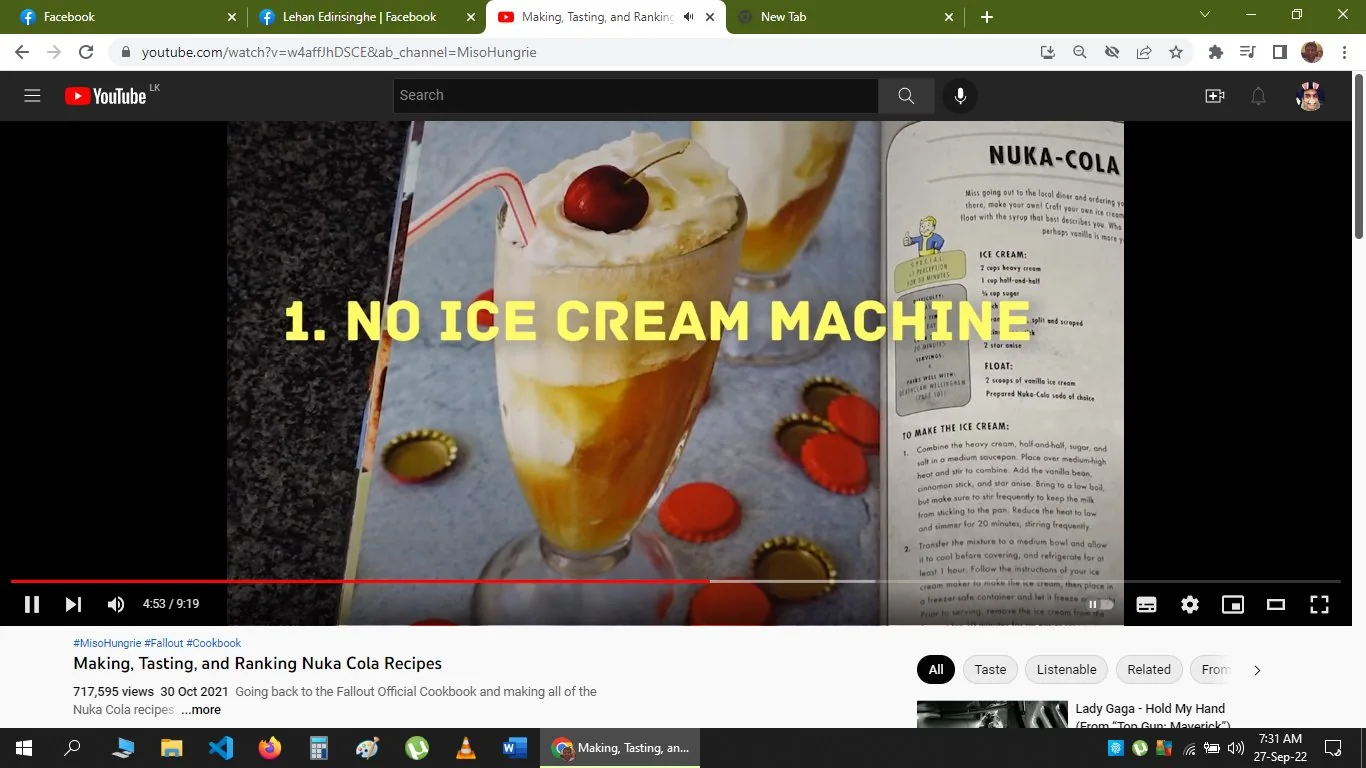Open the #Fallout hashtag link
This screenshot has width=1366, height=768.
[163, 643]
